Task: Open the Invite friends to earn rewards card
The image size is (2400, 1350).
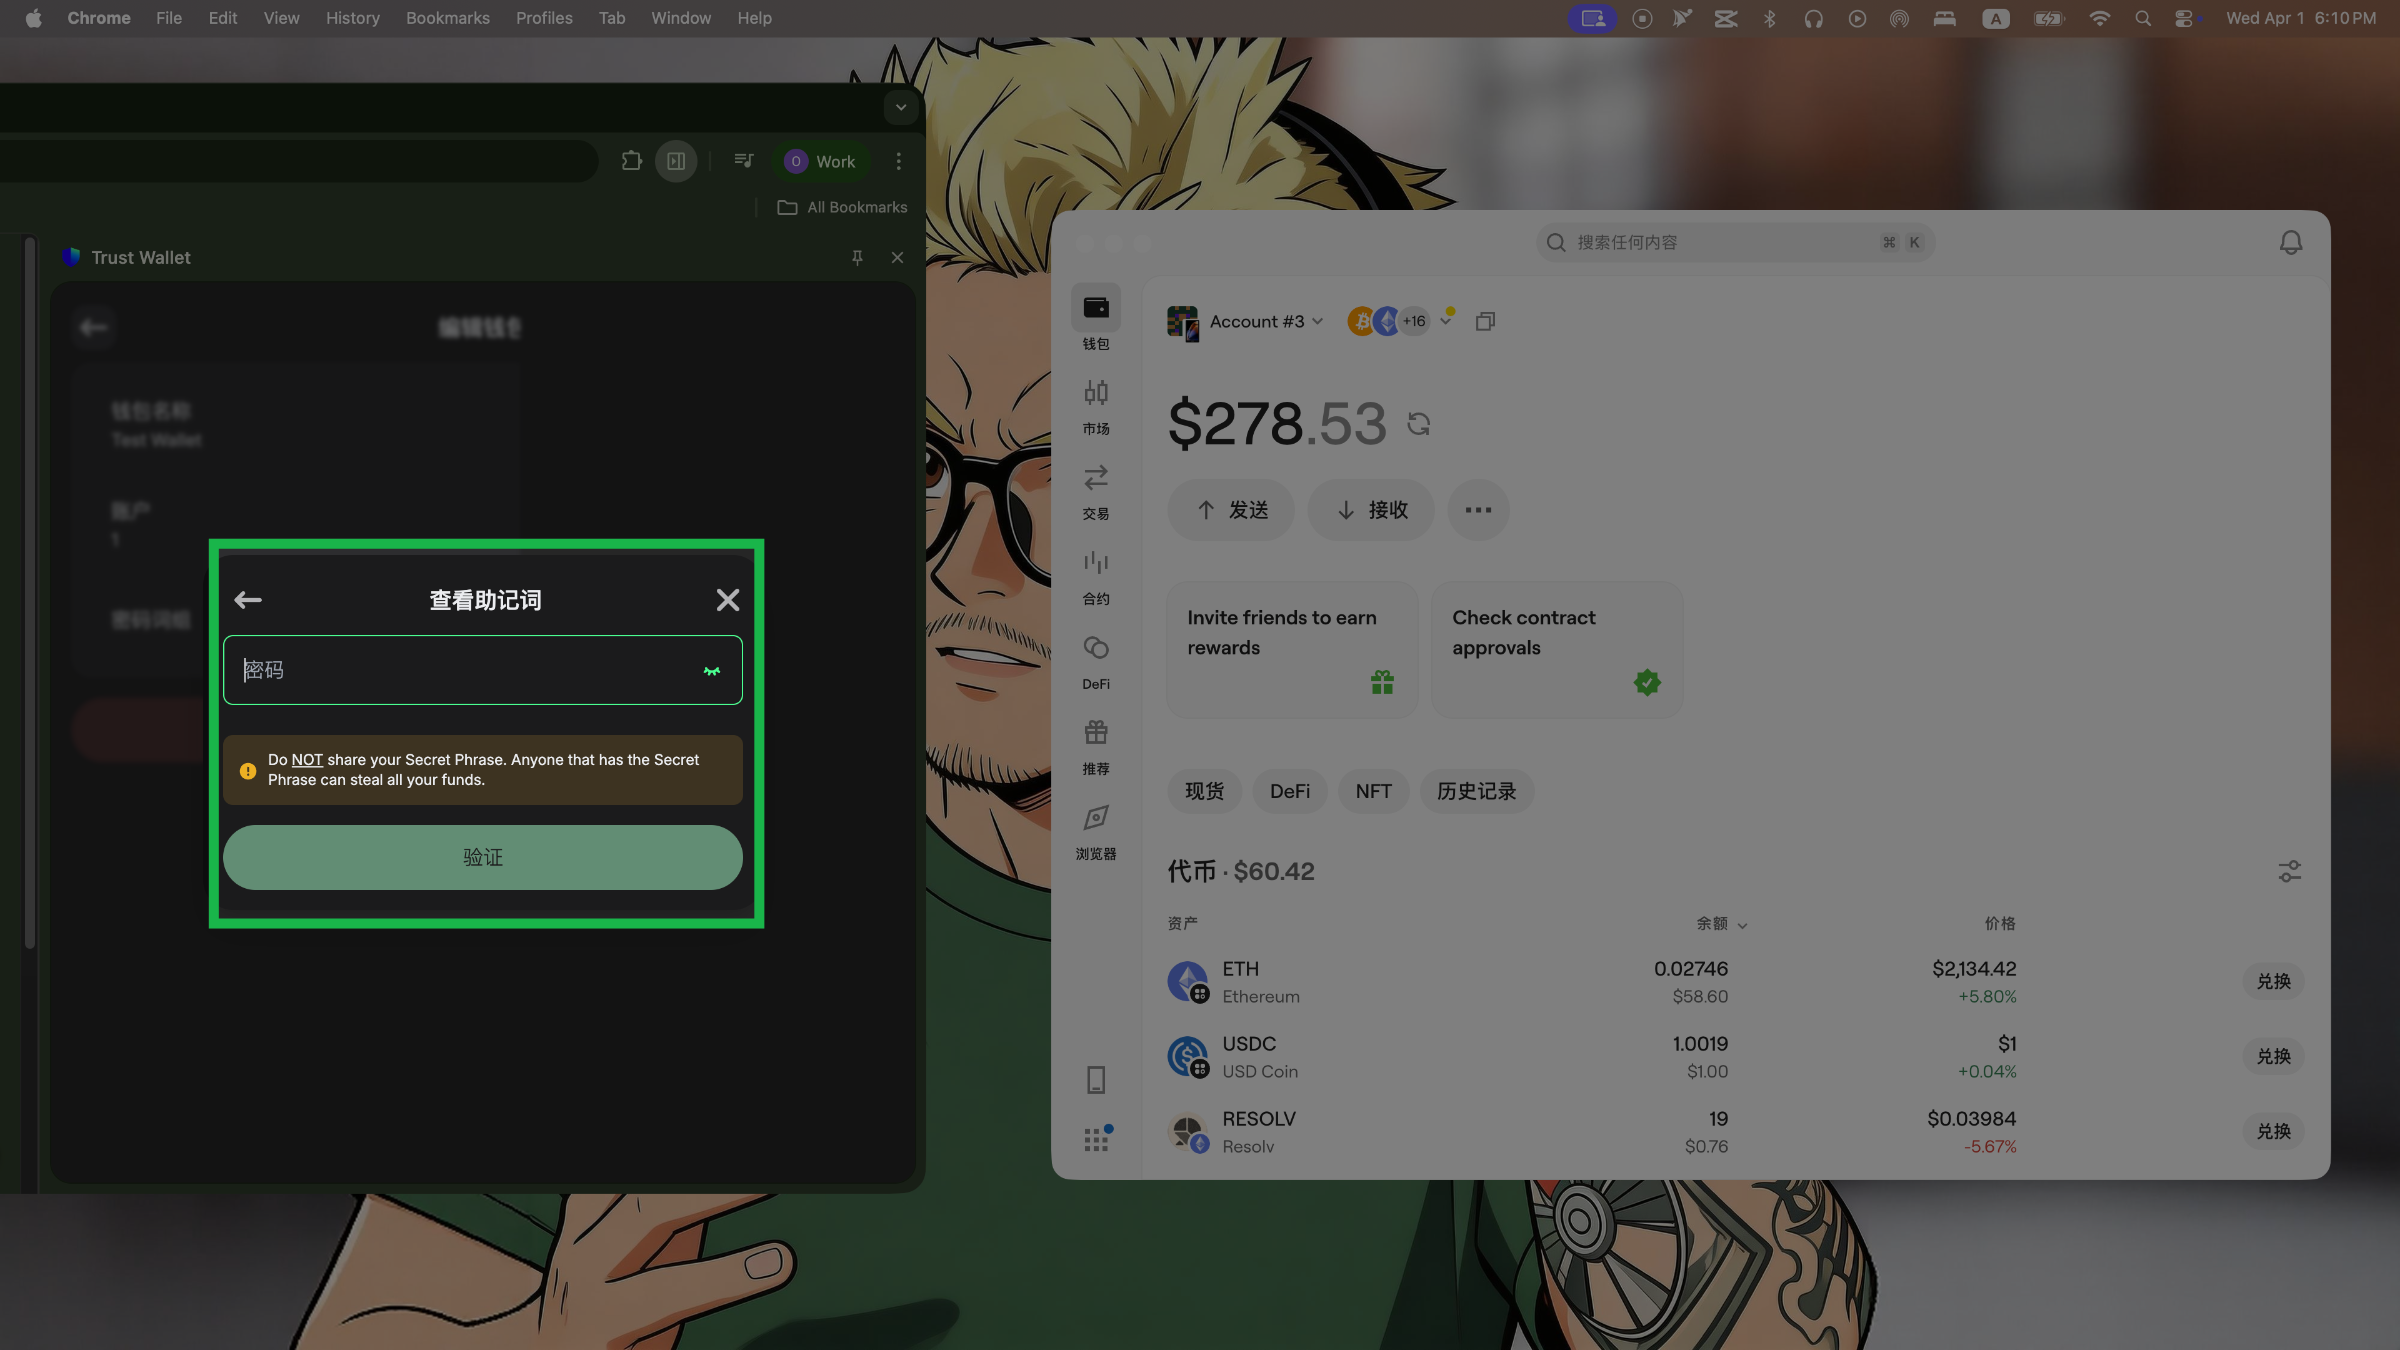Action: (1292, 650)
